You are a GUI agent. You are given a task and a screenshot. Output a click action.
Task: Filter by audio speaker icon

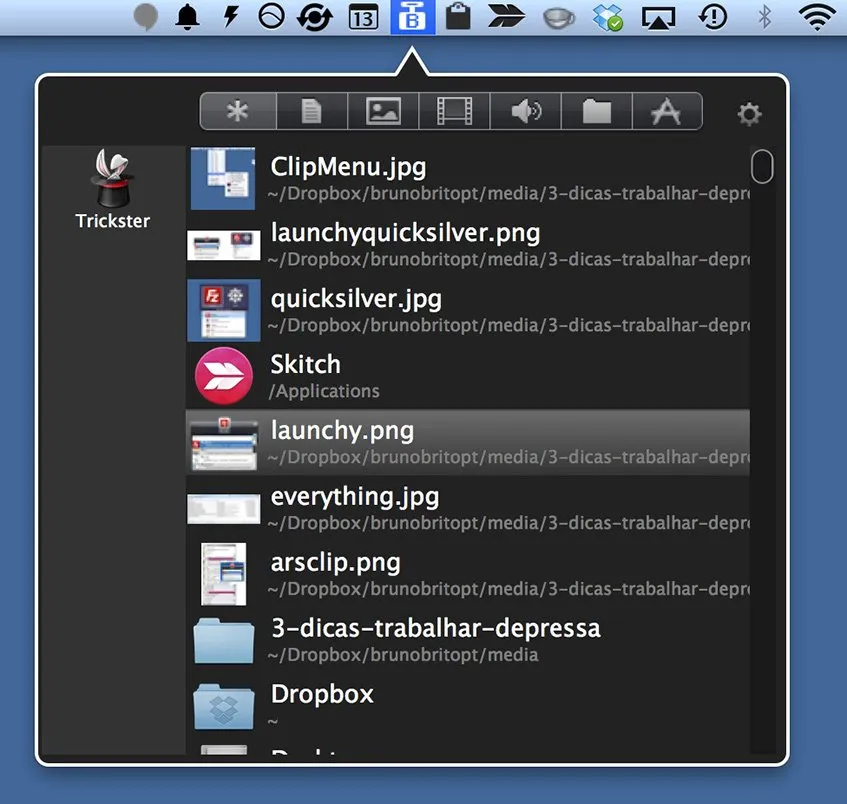(x=526, y=111)
